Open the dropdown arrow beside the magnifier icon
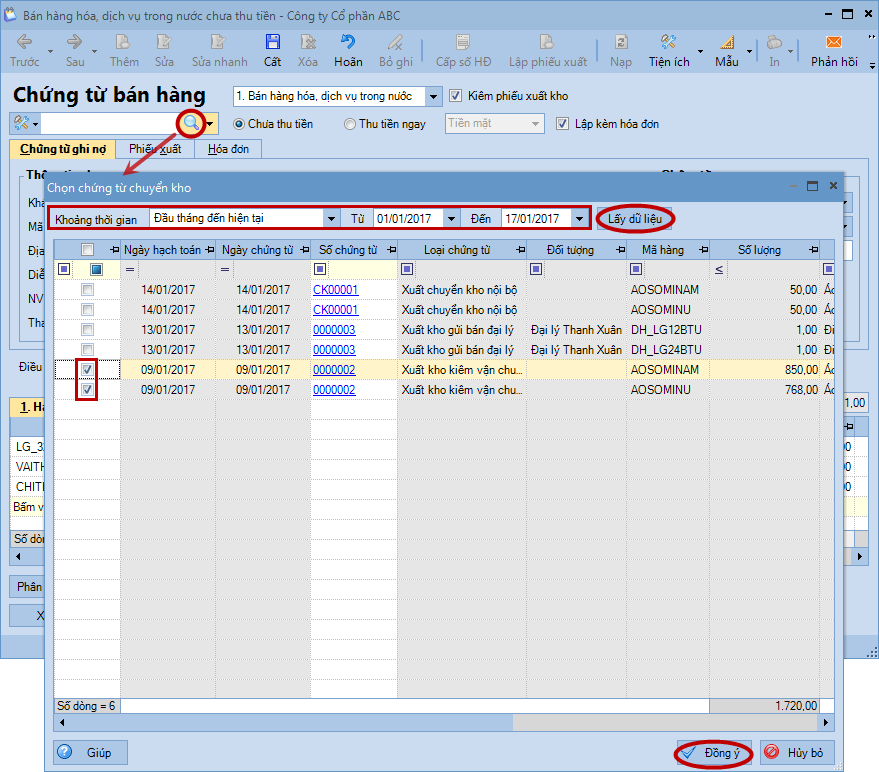879x772 pixels. tap(210, 124)
